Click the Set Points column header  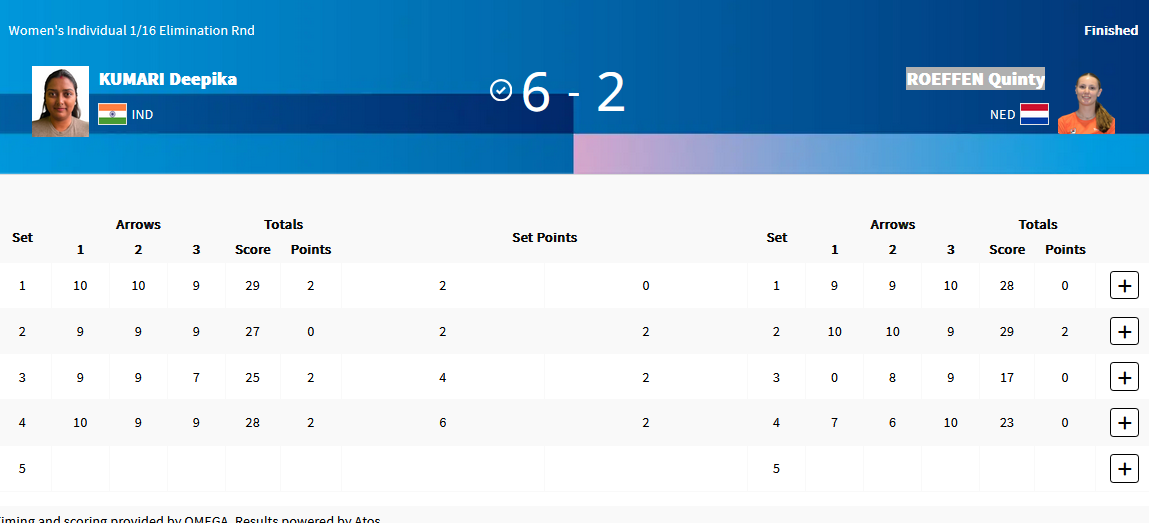tap(544, 237)
